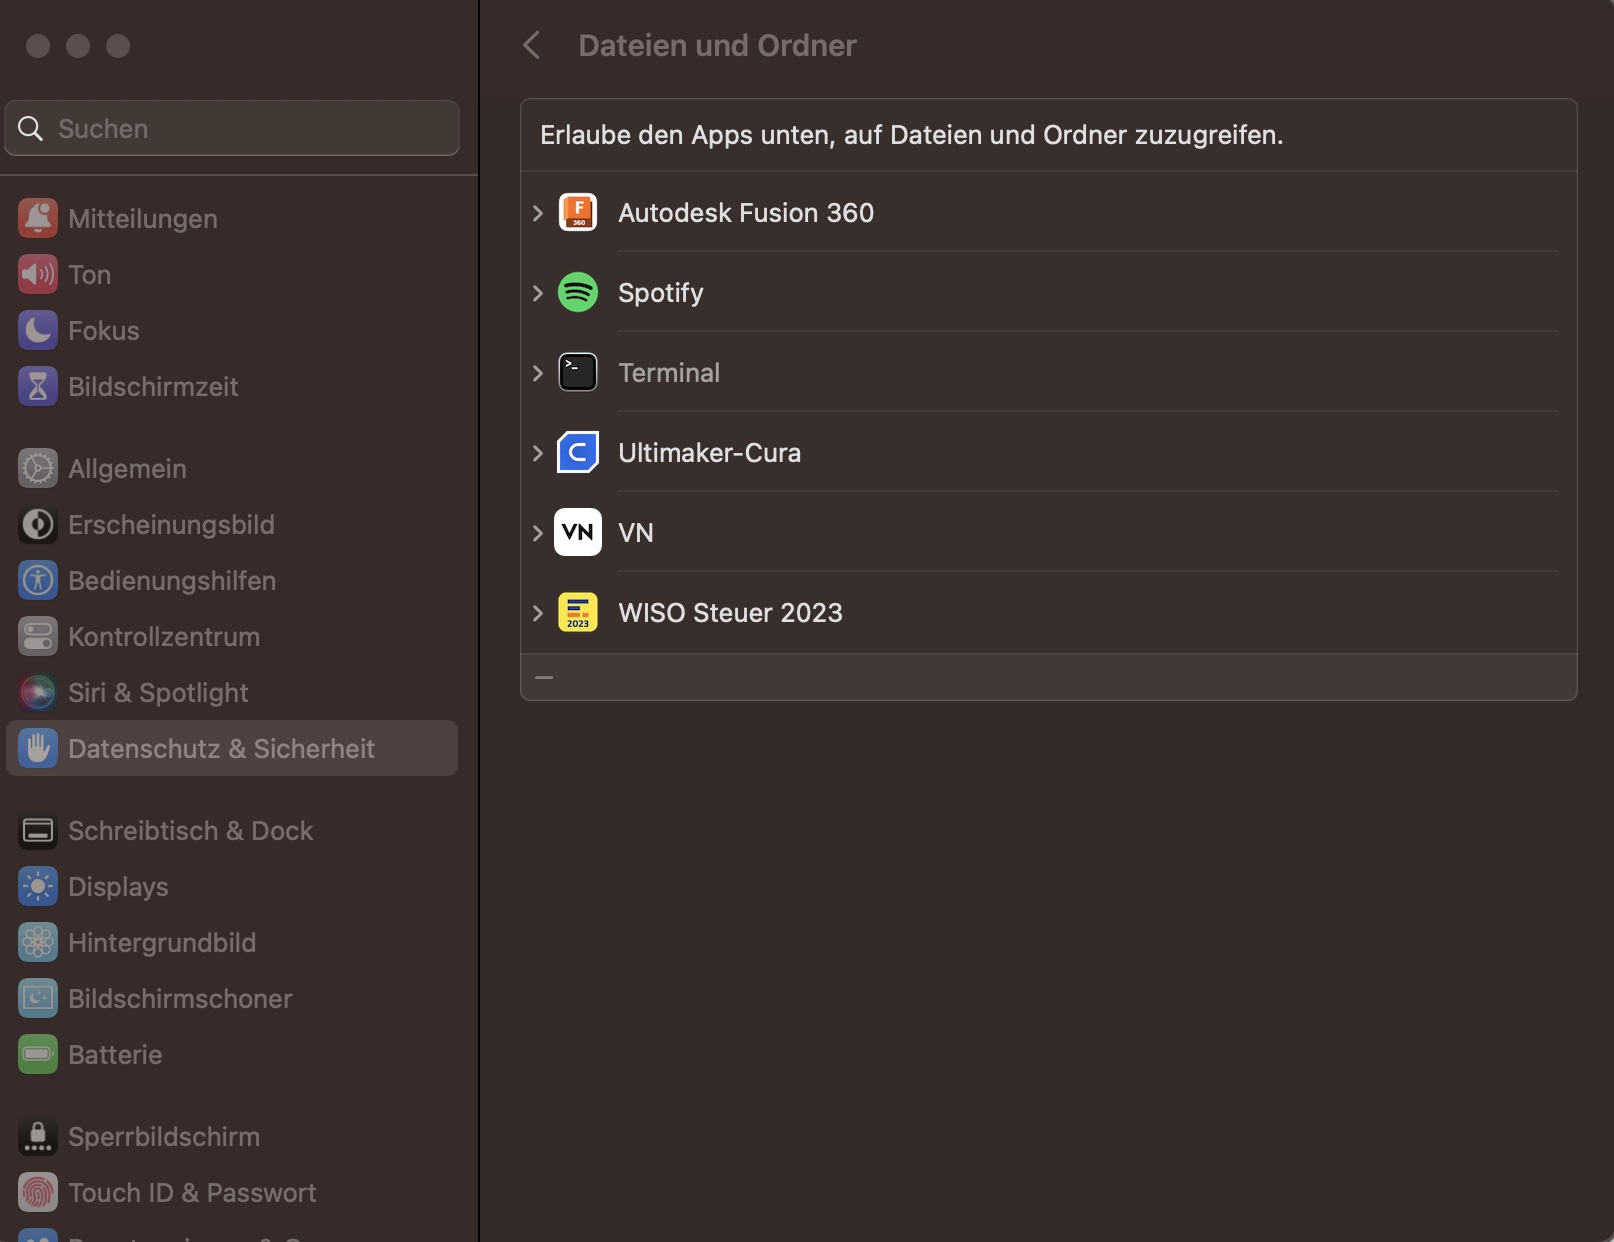Click the Bildschirmzeit sidebar label
The width and height of the screenshot is (1614, 1242).
point(153,387)
